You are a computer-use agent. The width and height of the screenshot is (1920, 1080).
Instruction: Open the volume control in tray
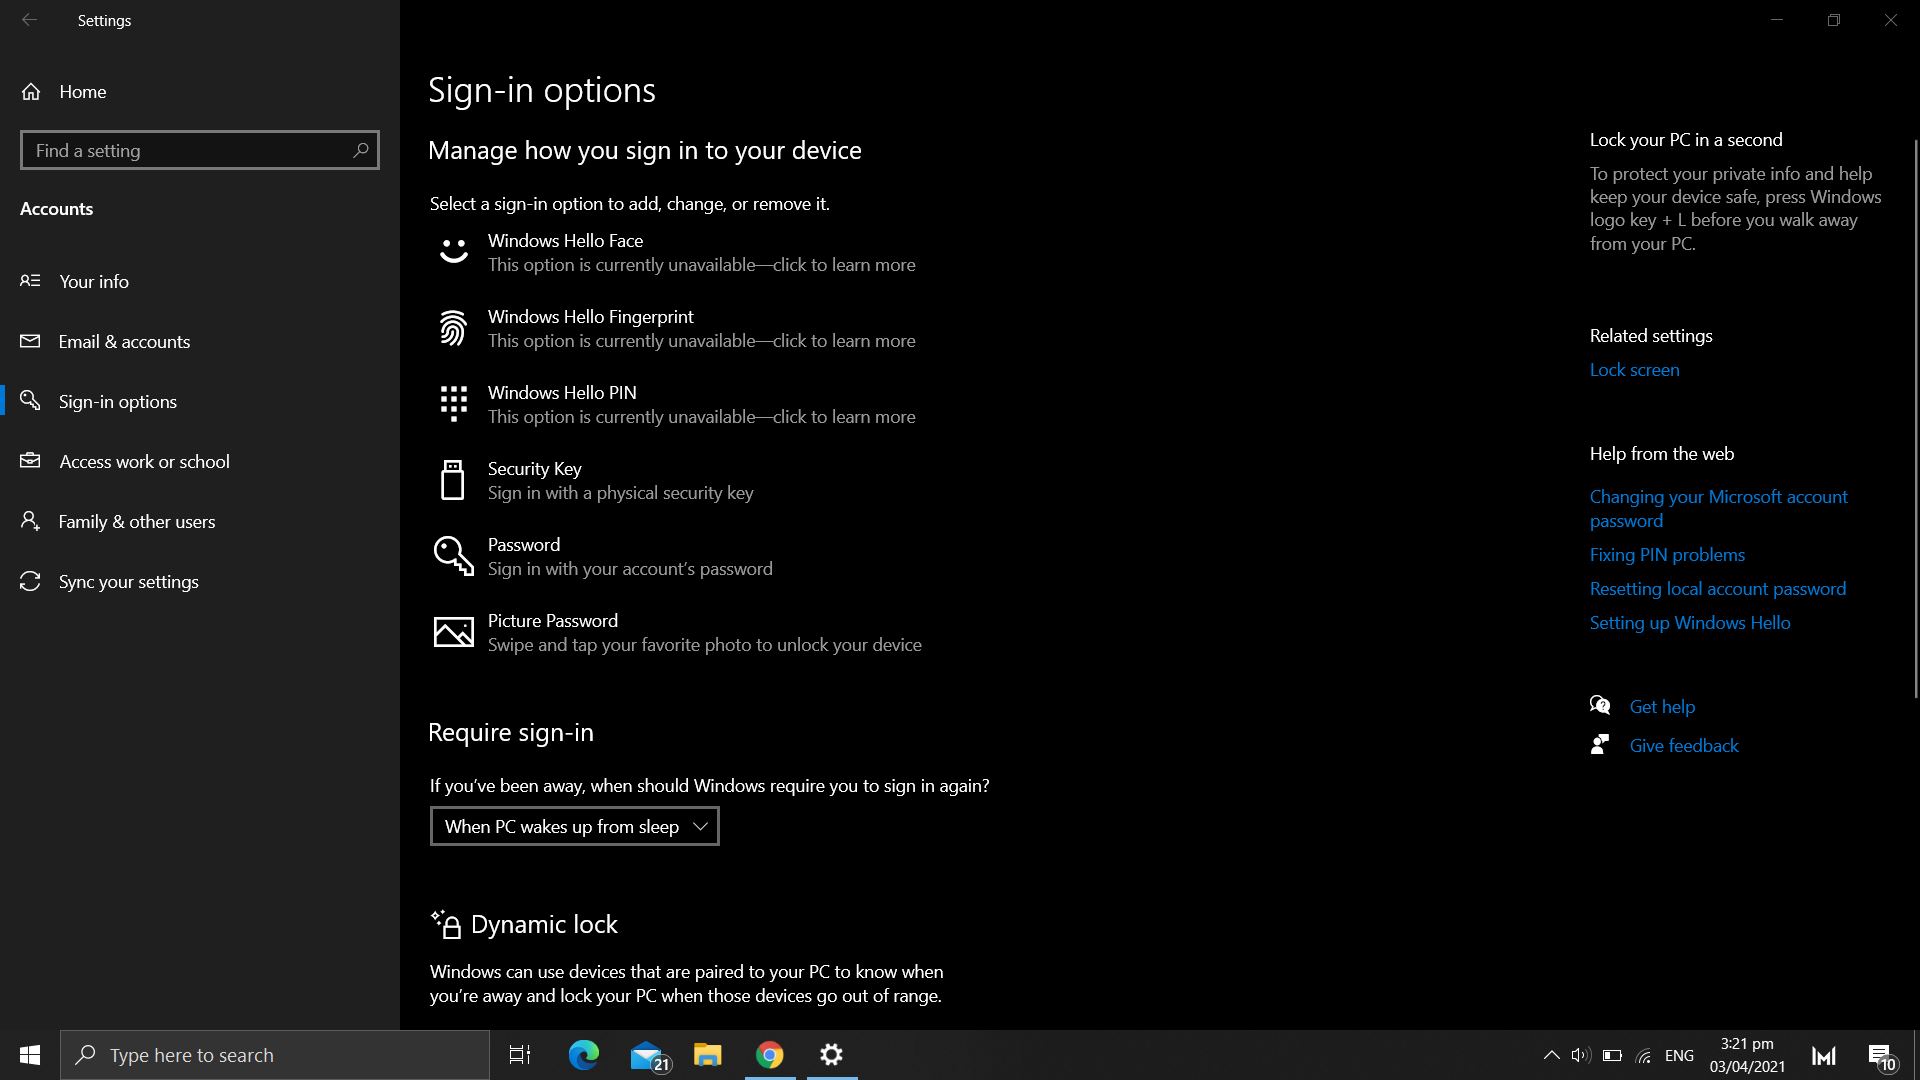pos(1581,1055)
